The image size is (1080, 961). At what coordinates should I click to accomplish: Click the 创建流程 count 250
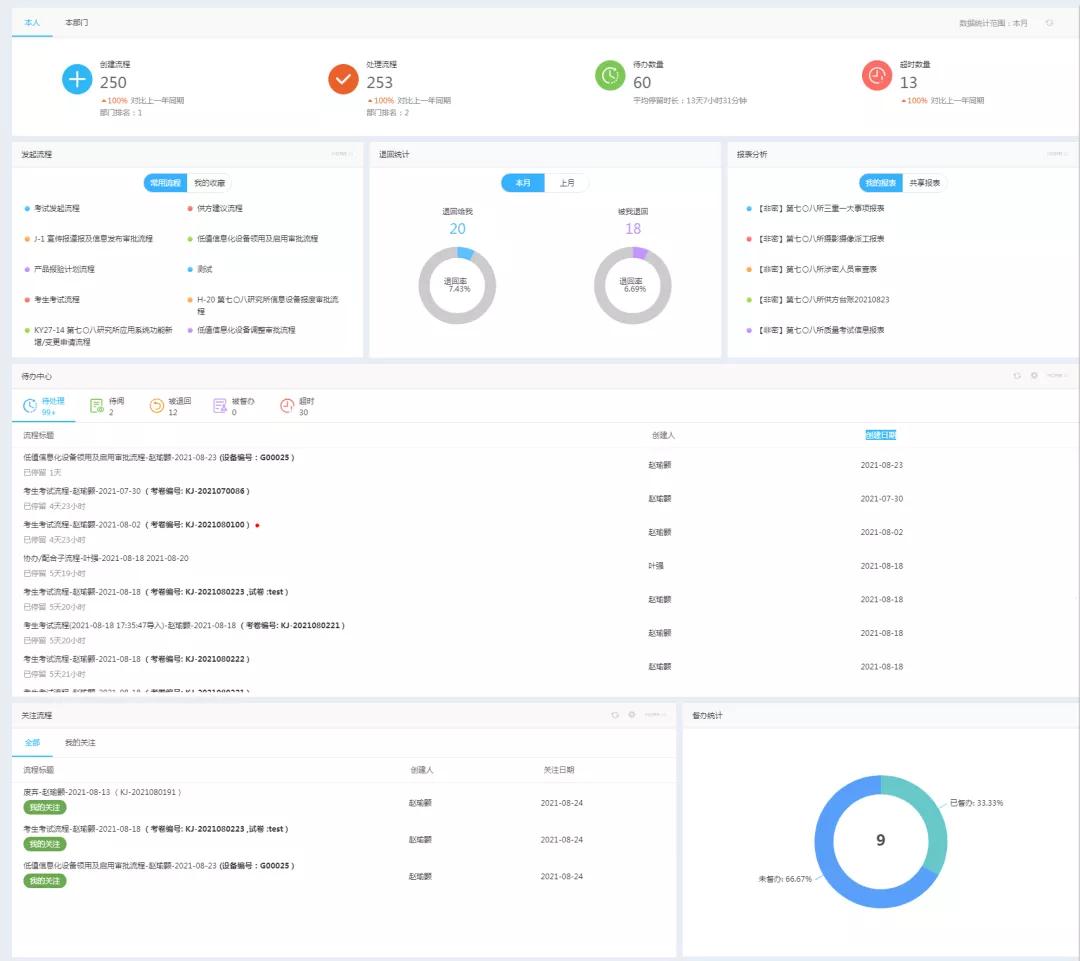tap(113, 83)
